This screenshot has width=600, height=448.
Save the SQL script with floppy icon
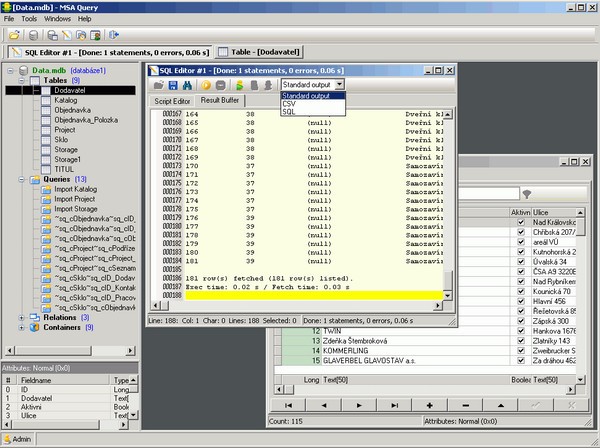pyautogui.click(x=173, y=85)
